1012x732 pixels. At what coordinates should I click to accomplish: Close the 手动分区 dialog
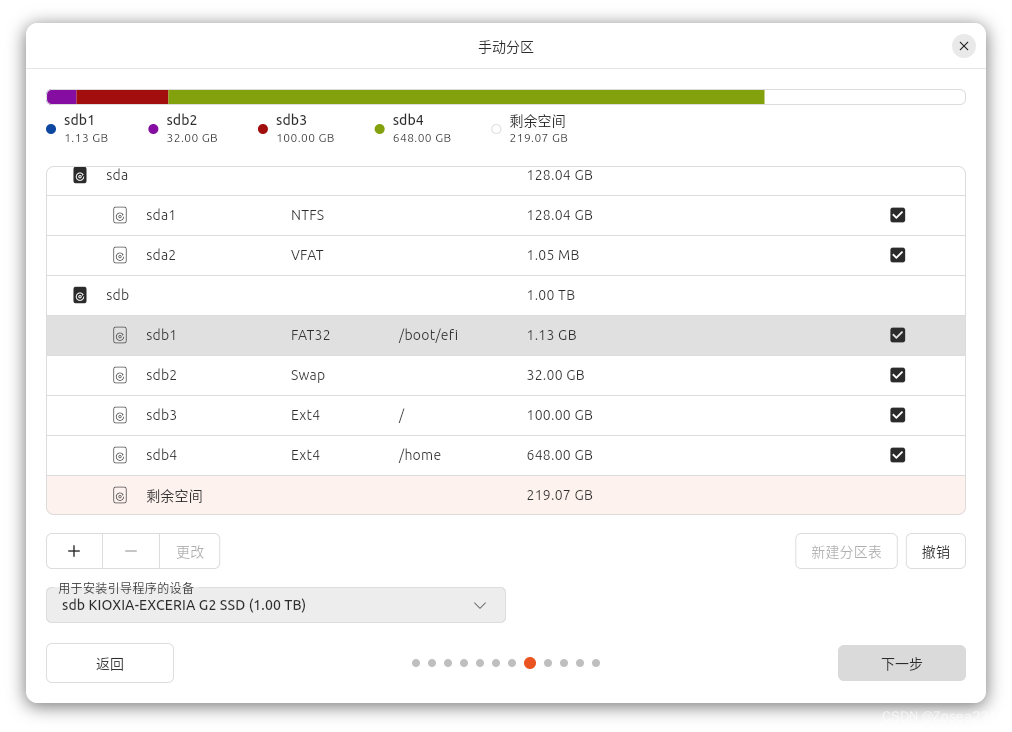(964, 46)
